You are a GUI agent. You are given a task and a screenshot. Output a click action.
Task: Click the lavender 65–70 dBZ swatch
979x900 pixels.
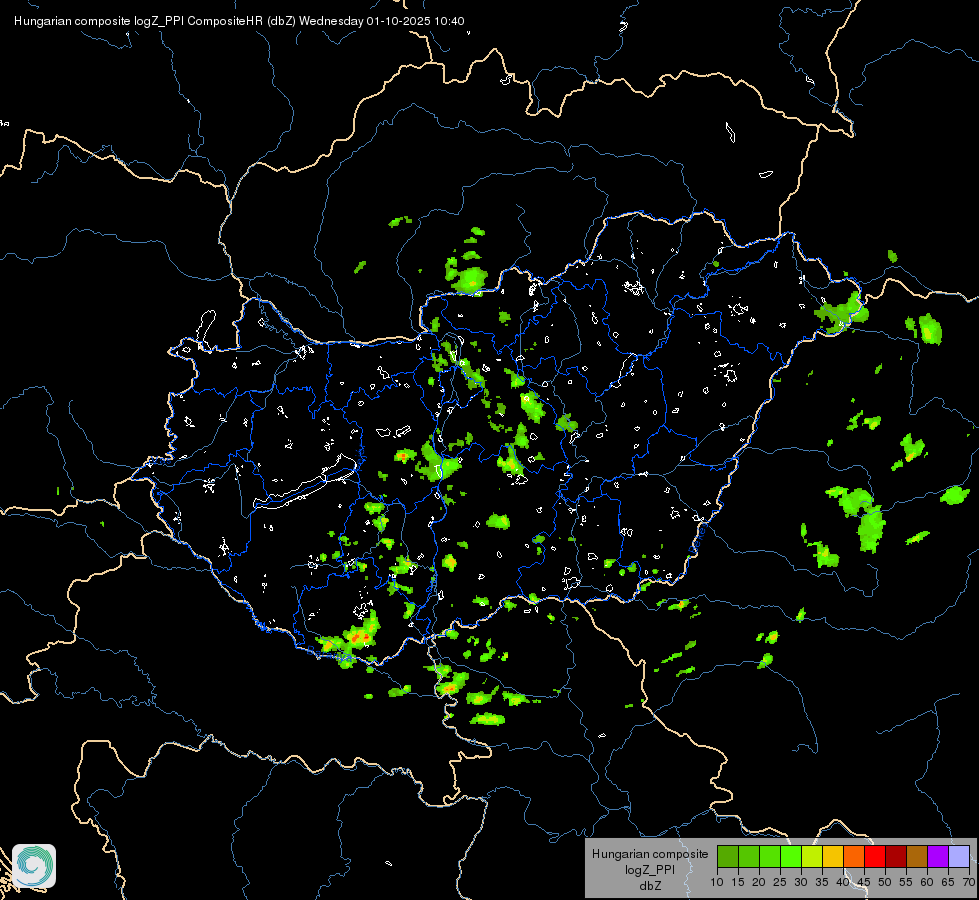tap(959, 856)
